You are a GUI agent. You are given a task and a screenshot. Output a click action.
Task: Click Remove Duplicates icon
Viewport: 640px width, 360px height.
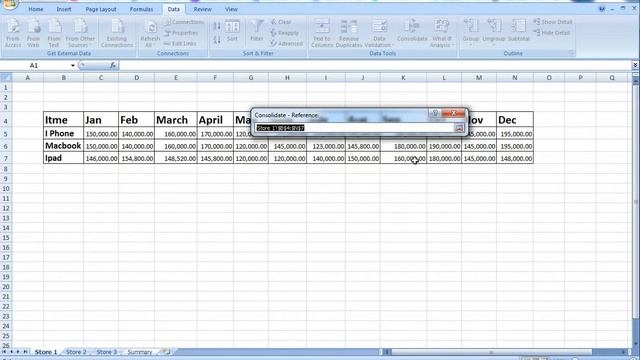click(349, 33)
